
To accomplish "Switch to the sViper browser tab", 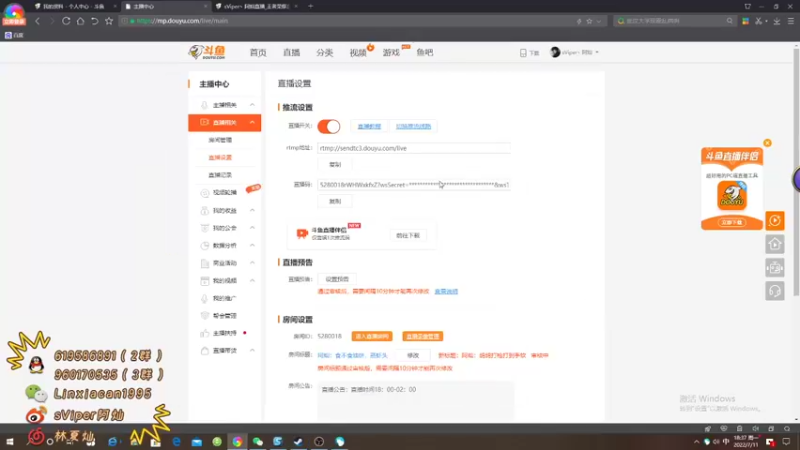I will (255, 7).
